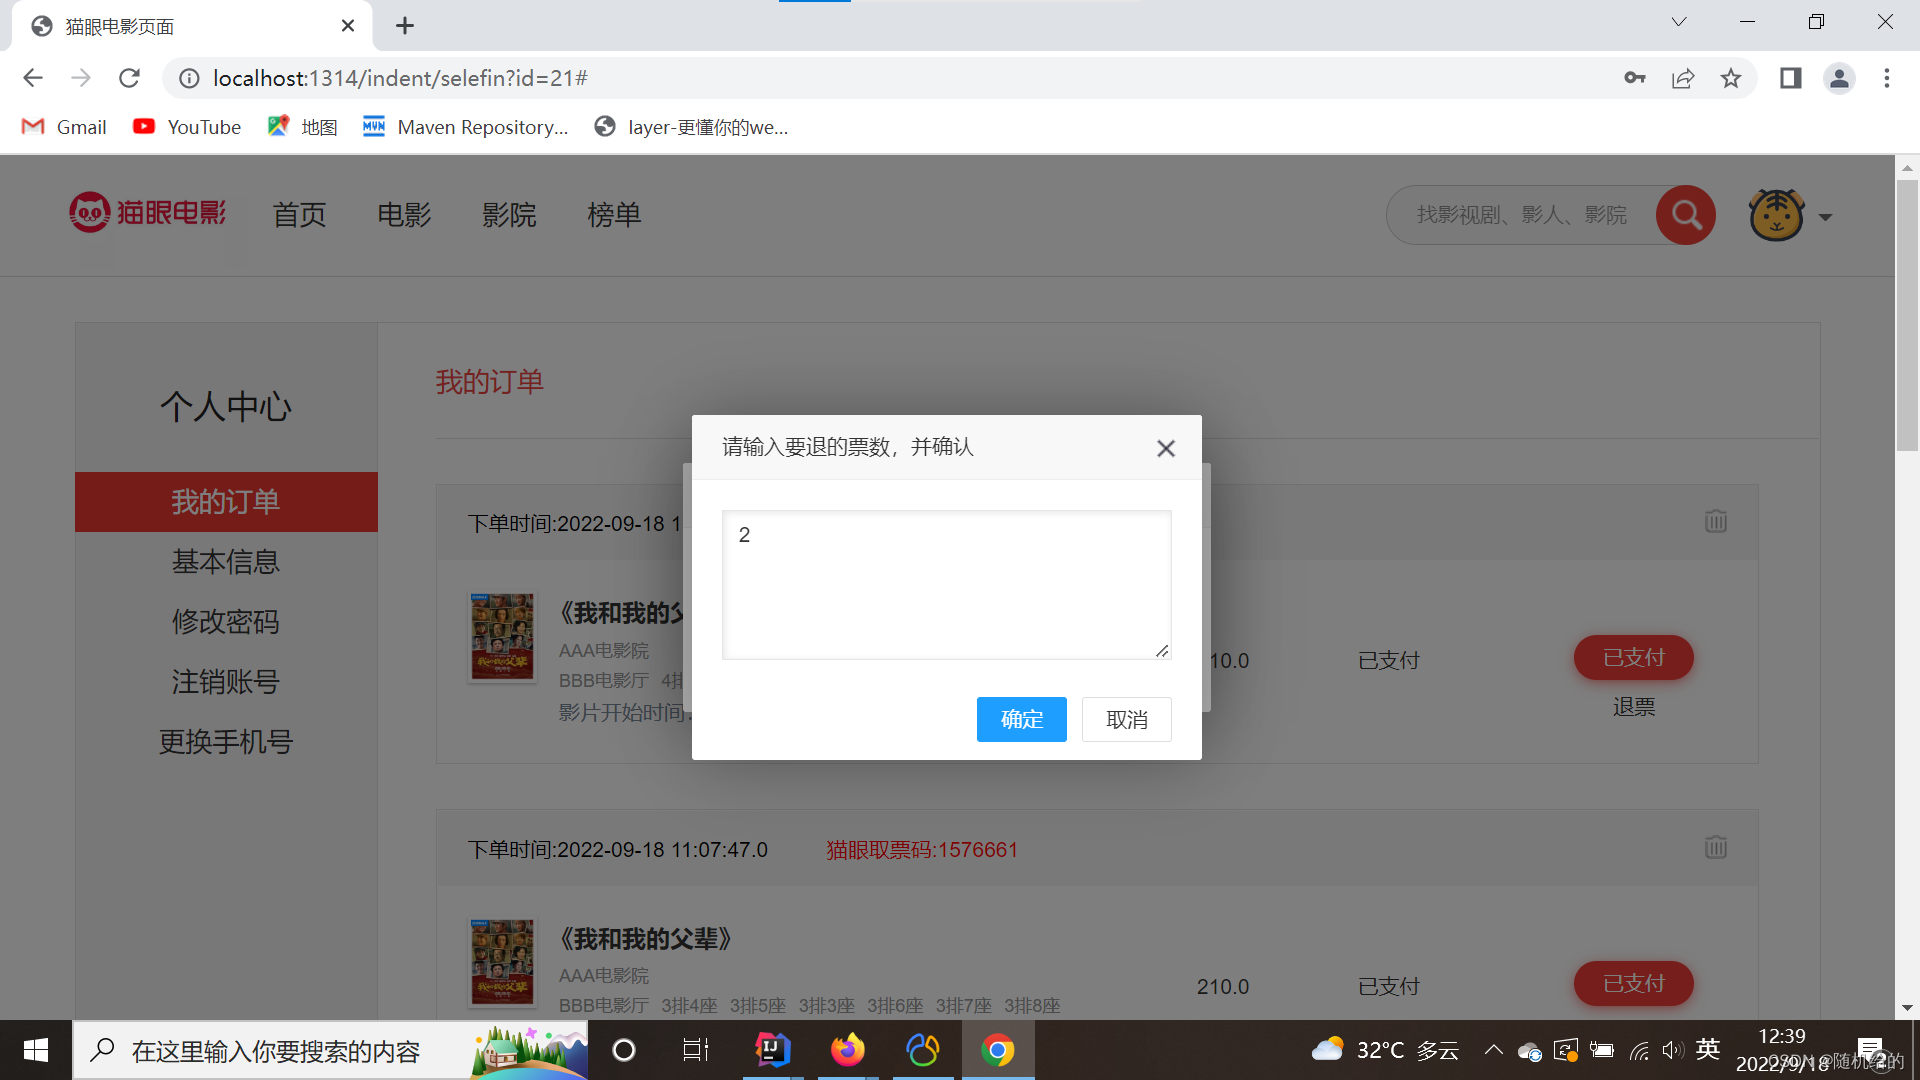
Task: Open 影院 navigation tab
Action: (509, 215)
